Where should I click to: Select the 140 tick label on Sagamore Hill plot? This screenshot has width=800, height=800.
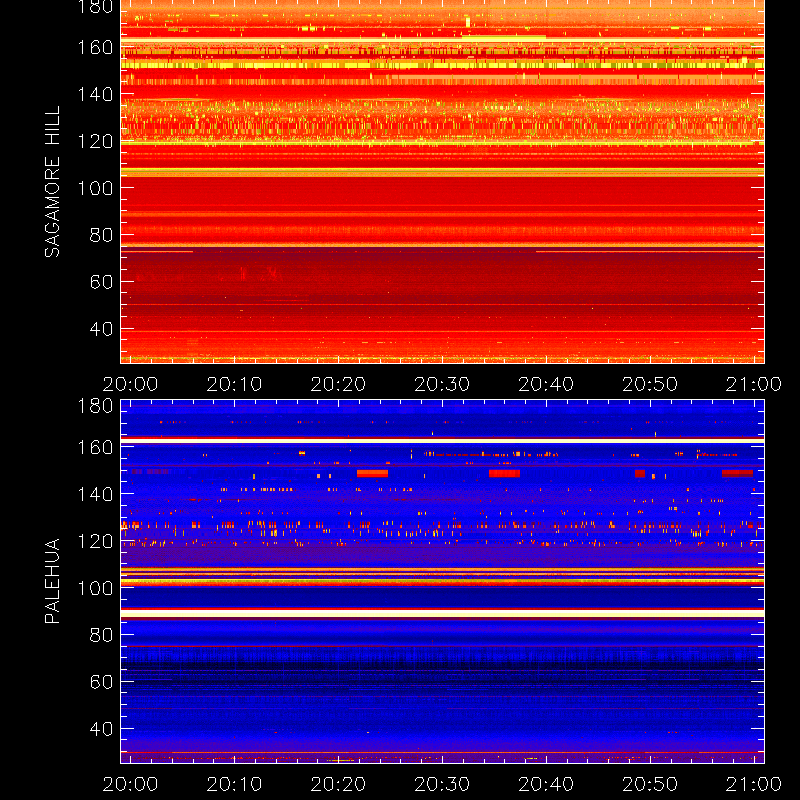tap(95, 94)
